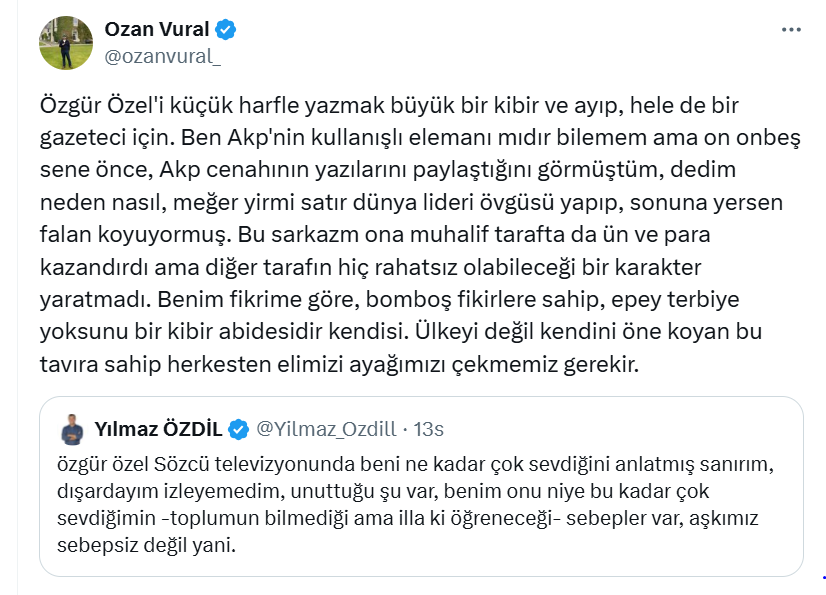The width and height of the screenshot is (826, 595).
Task: Click the quoted line starting 'dışardayım izleyemedim'
Action: coord(383,491)
